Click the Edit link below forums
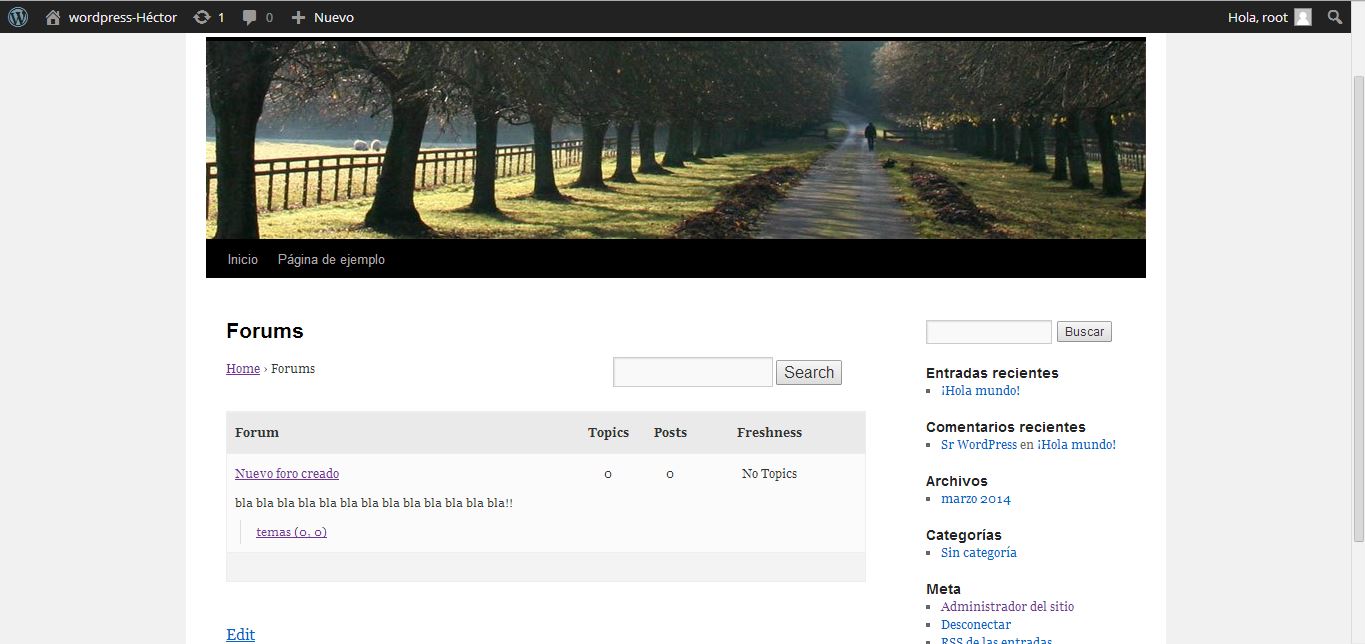Image resolution: width=1365 pixels, height=644 pixels. (240, 634)
